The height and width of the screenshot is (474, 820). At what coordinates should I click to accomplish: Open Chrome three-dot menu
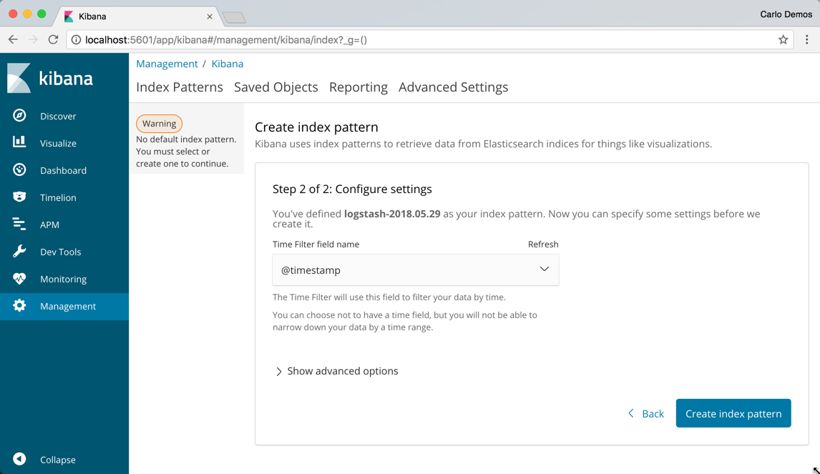pyautogui.click(x=806, y=40)
